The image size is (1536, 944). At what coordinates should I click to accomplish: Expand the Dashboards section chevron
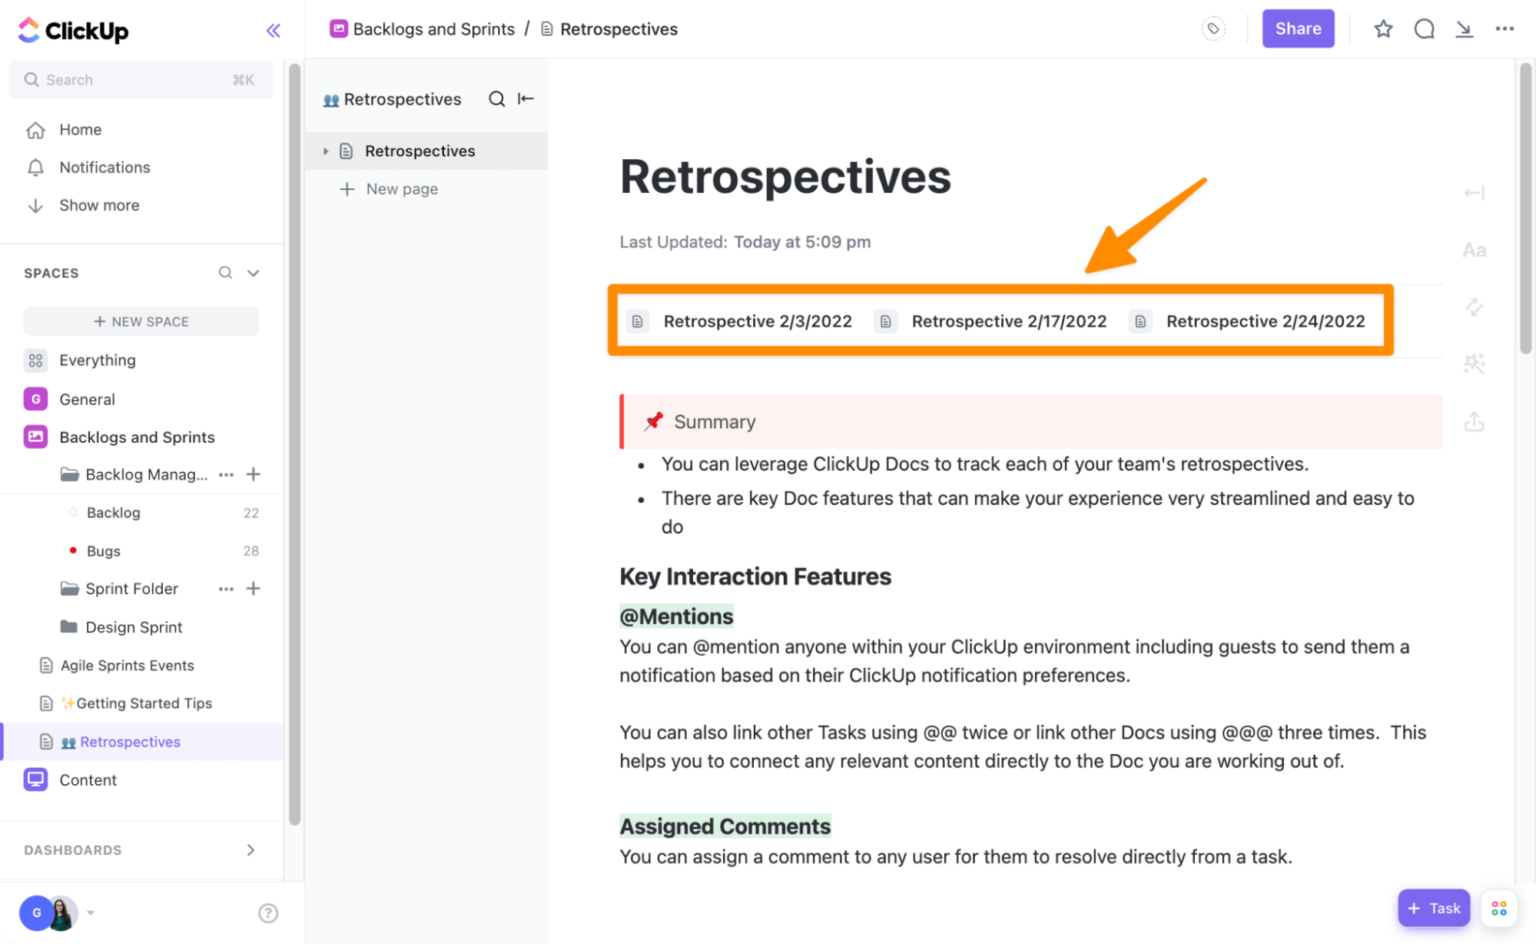tap(251, 849)
